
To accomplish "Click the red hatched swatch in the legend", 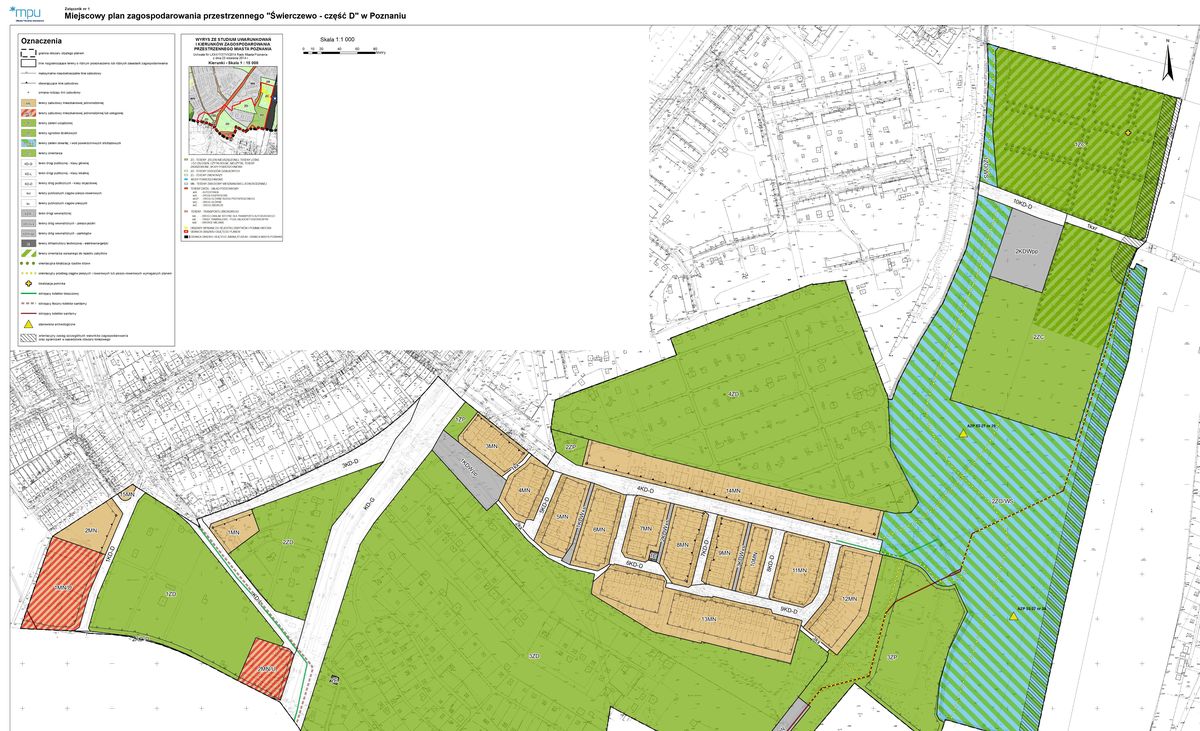I will 30,113.
